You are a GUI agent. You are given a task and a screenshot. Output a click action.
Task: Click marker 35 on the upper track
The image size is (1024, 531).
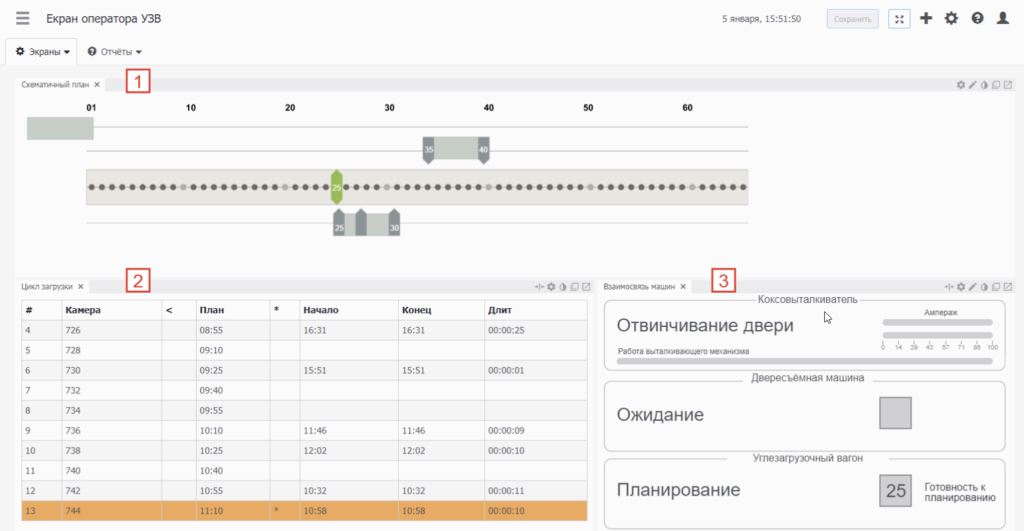pos(428,150)
